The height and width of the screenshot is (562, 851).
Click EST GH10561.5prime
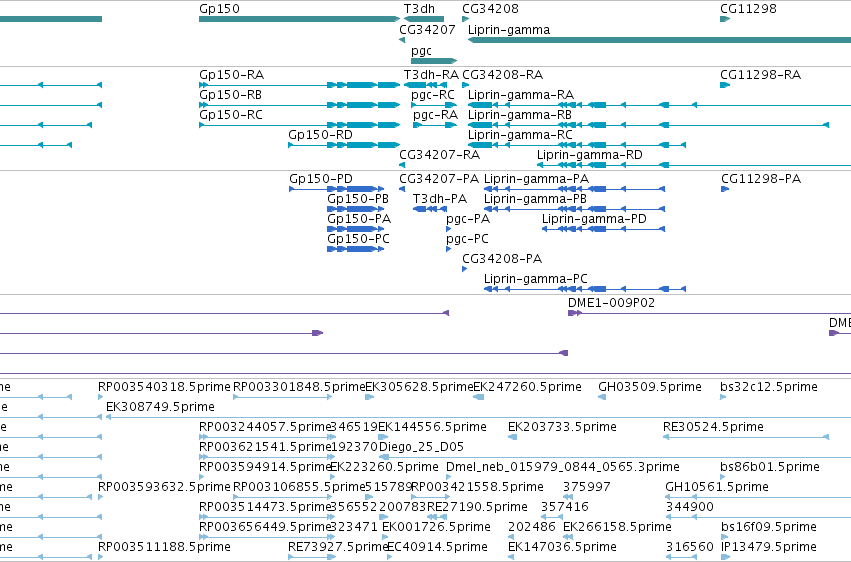coord(717,487)
